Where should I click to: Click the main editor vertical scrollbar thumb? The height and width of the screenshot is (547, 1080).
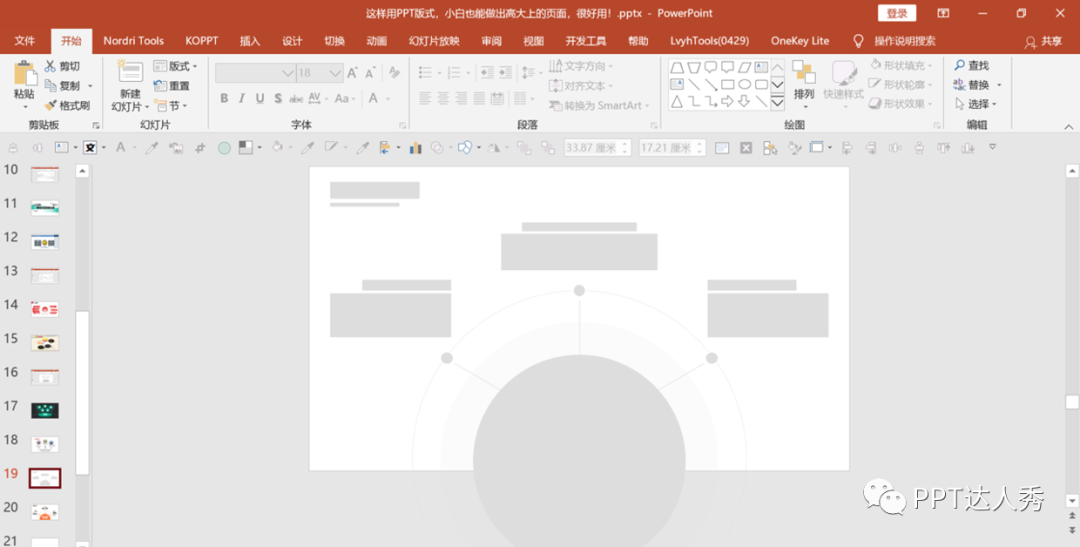1072,402
